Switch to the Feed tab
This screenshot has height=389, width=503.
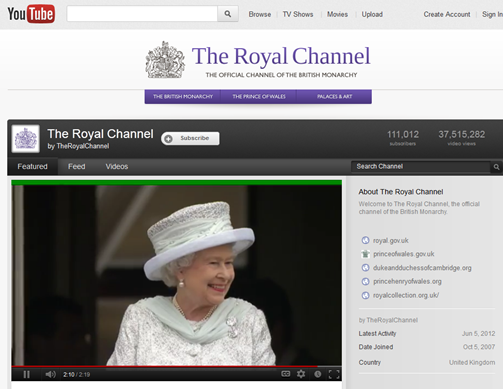point(77,166)
